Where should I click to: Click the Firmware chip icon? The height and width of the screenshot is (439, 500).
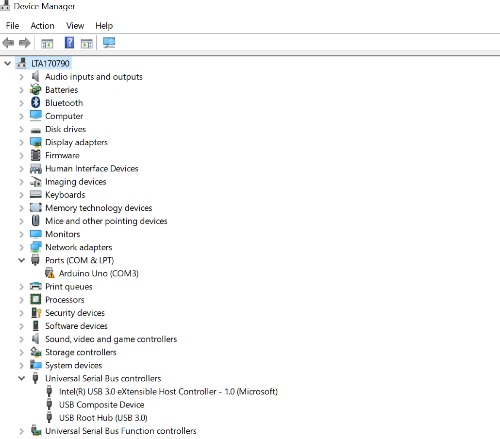(x=35, y=155)
